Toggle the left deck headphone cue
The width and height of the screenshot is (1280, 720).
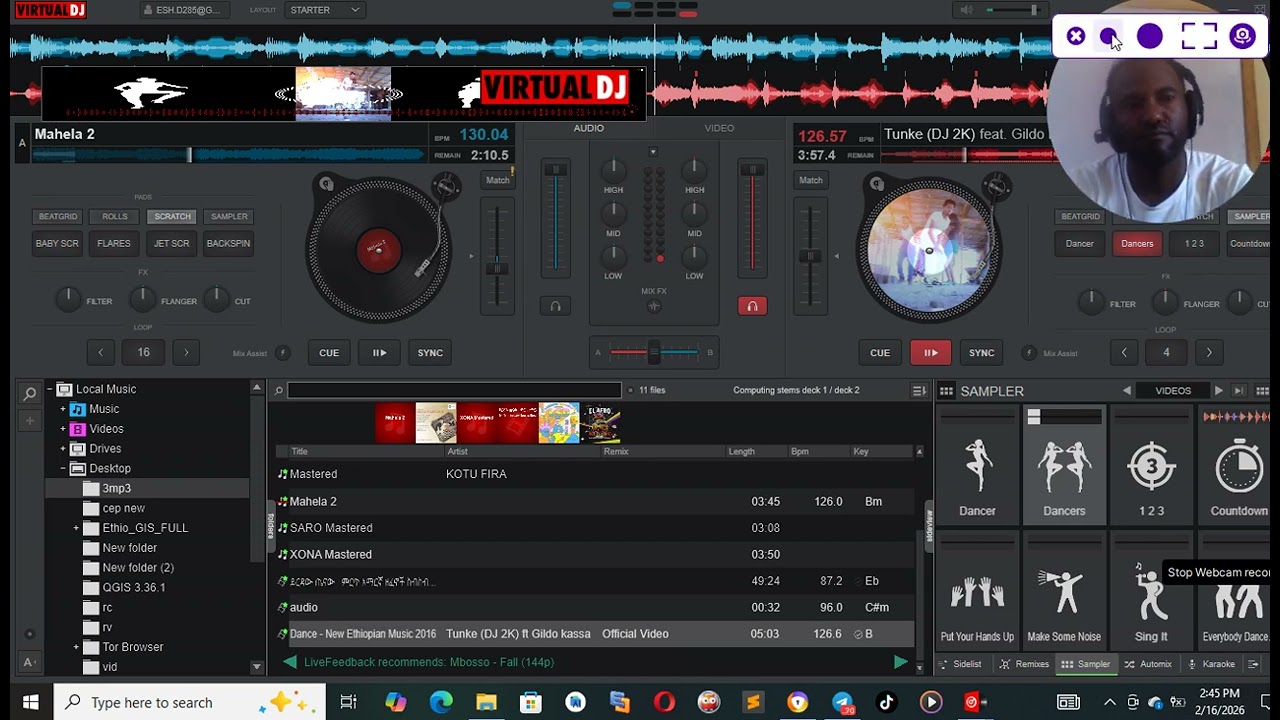(x=556, y=306)
